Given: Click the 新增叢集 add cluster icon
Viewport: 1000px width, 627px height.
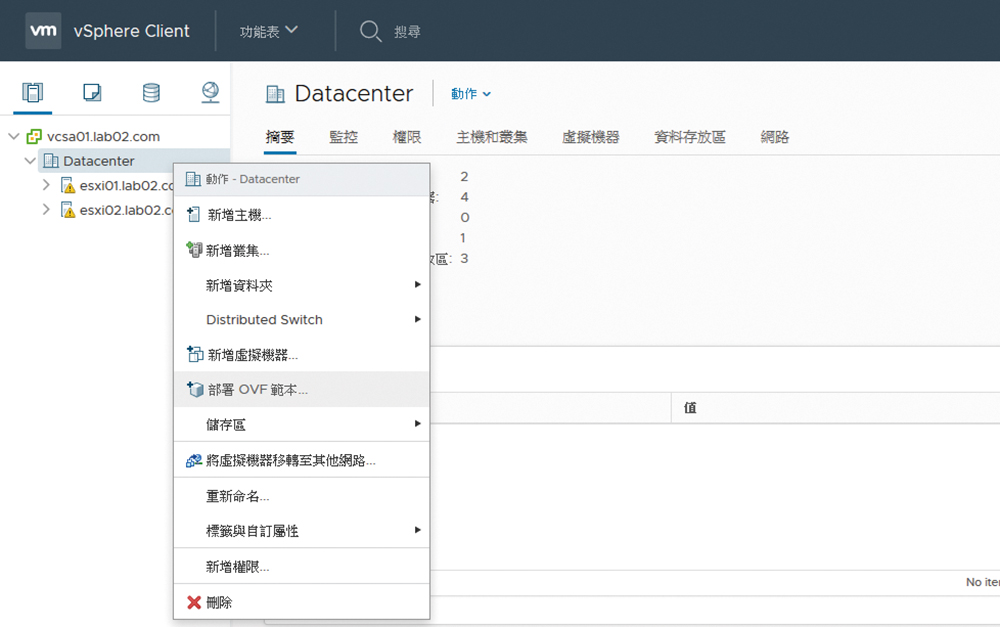Looking at the screenshot, I should 194,249.
